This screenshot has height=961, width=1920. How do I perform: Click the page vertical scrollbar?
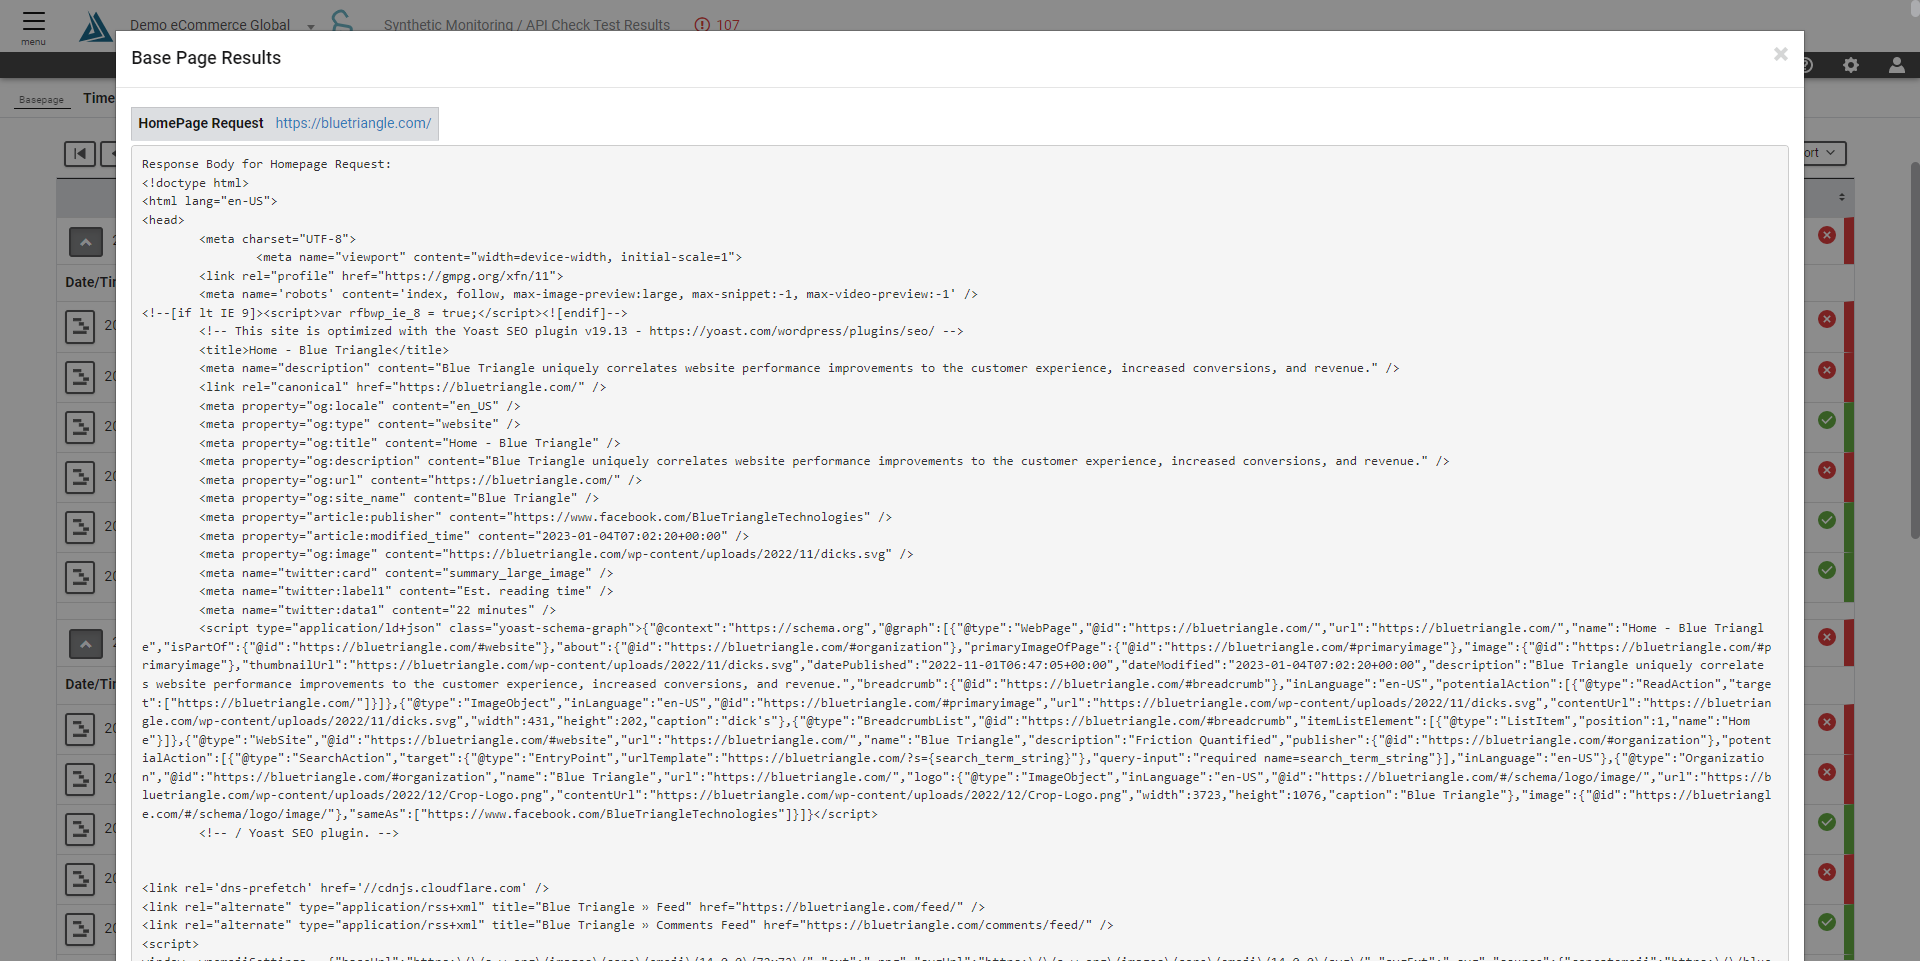point(1914,350)
